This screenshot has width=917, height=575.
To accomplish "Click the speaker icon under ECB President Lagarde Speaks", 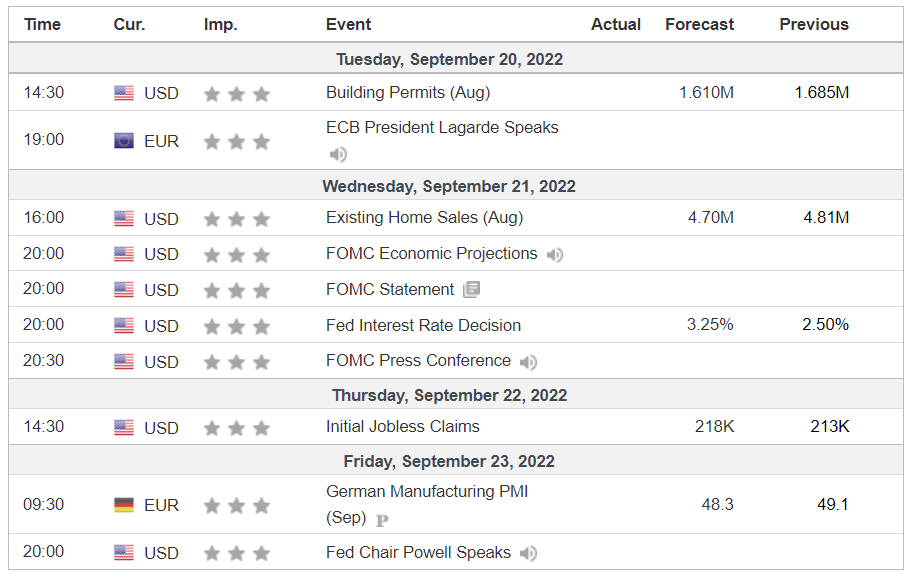I will click(338, 154).
